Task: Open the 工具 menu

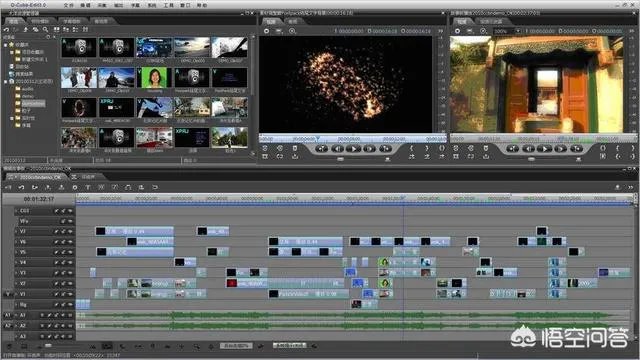Action: point(169,5)
